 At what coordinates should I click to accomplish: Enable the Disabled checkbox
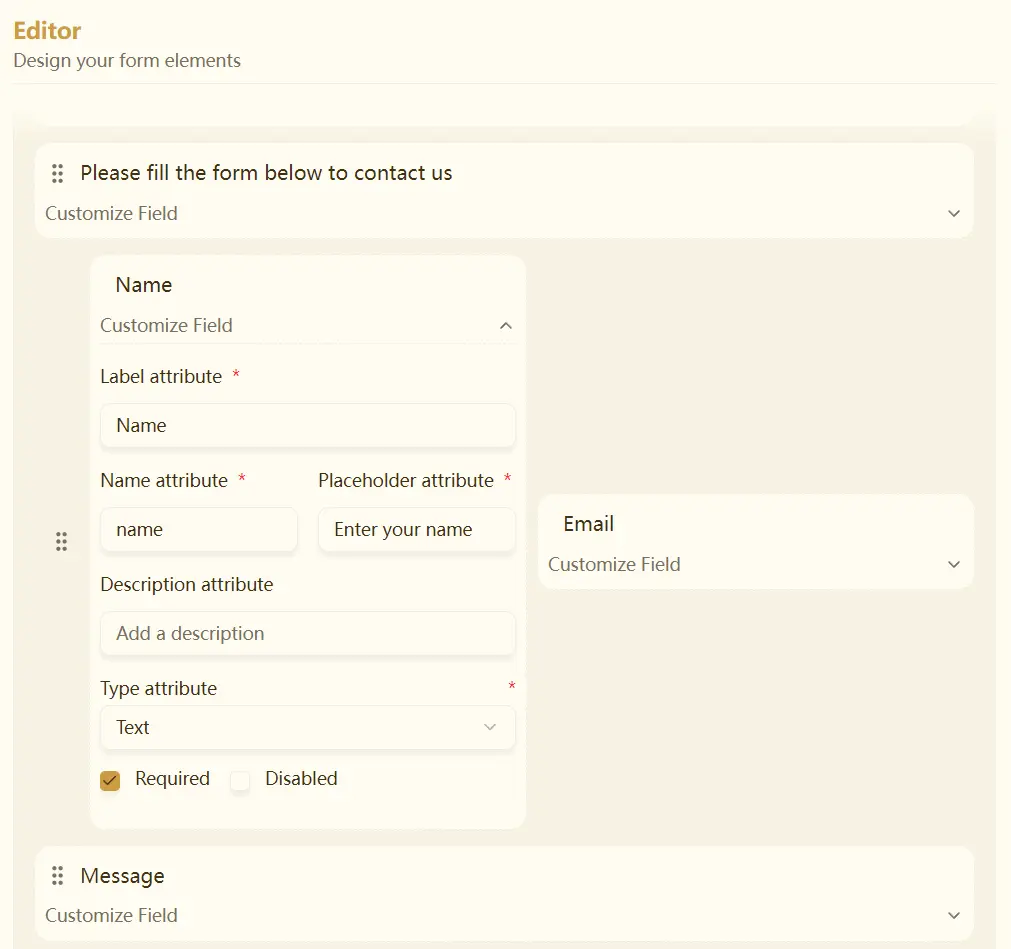[x=240, y=780]
